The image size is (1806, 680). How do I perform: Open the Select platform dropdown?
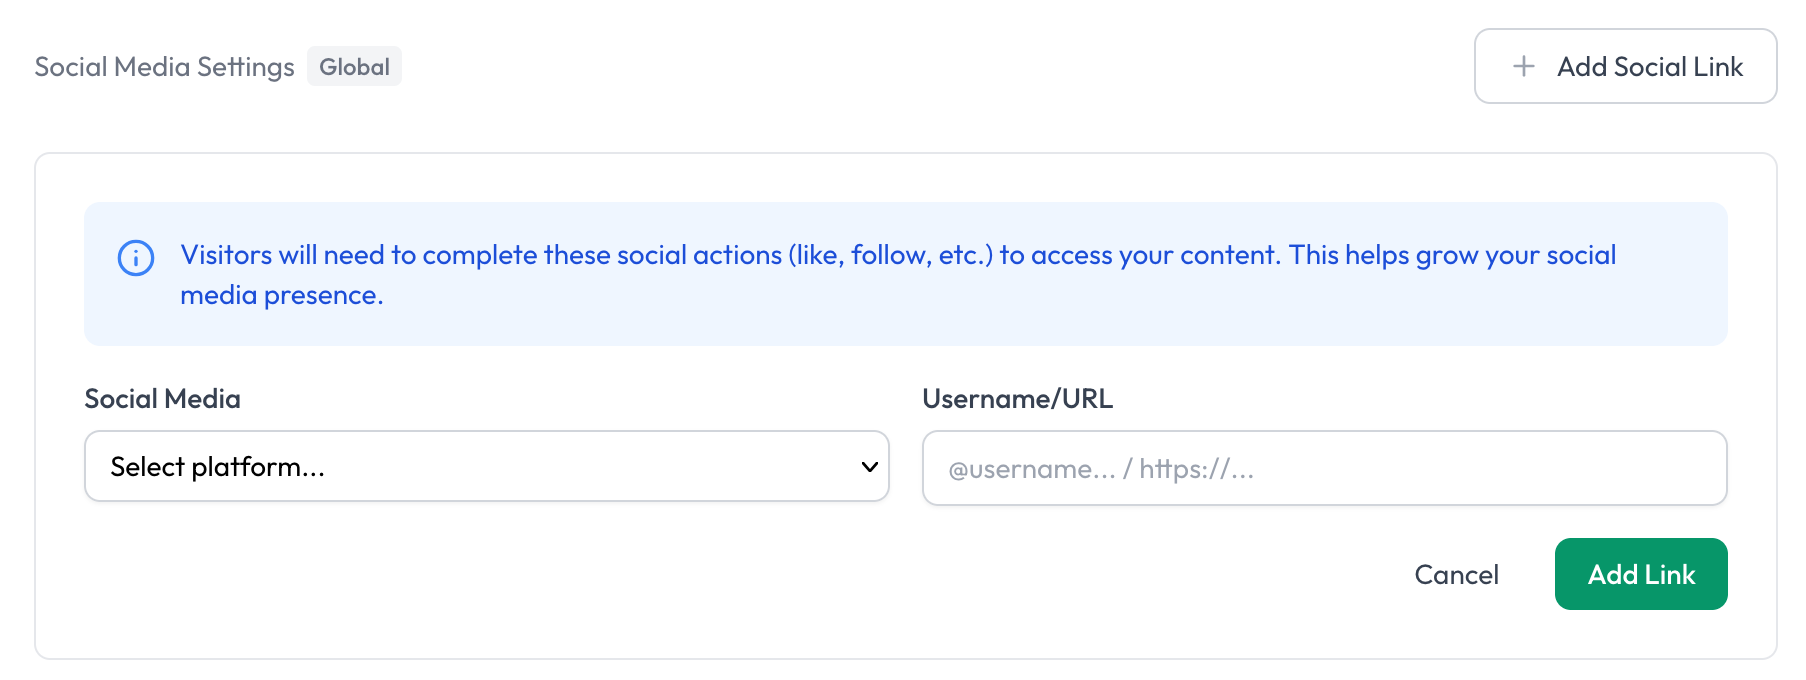486,467
